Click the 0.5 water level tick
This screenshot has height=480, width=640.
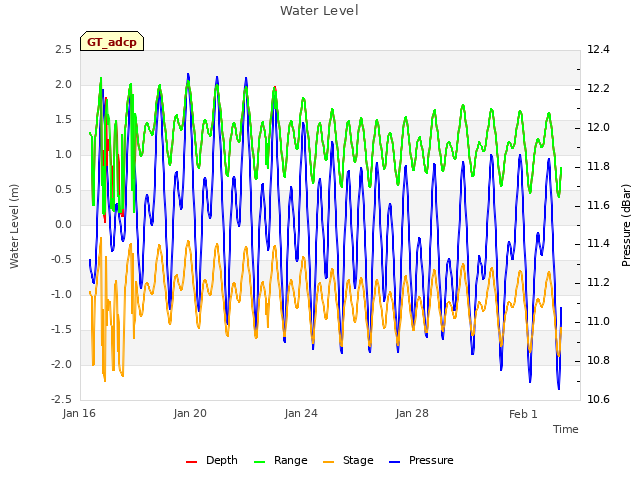click(63, 190)
